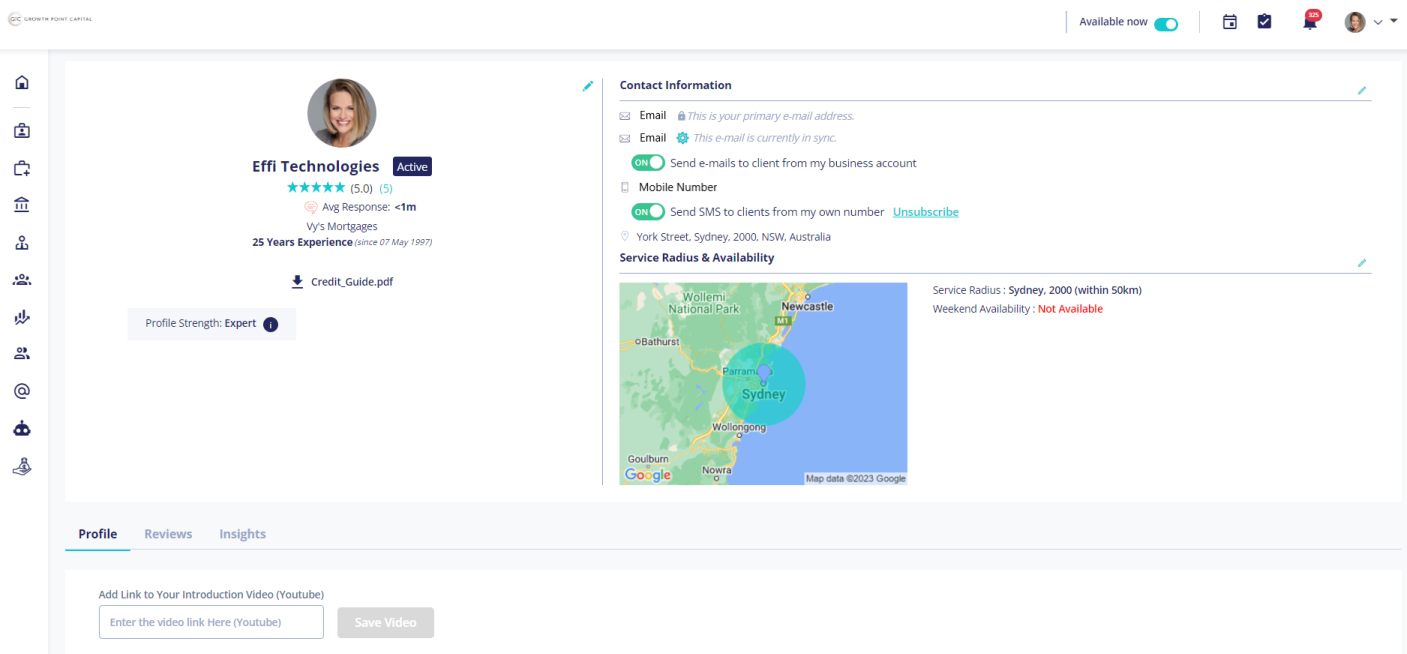1407x654 pixels.
Task: Click the Vy's Mortgages text
Action: 342,226
